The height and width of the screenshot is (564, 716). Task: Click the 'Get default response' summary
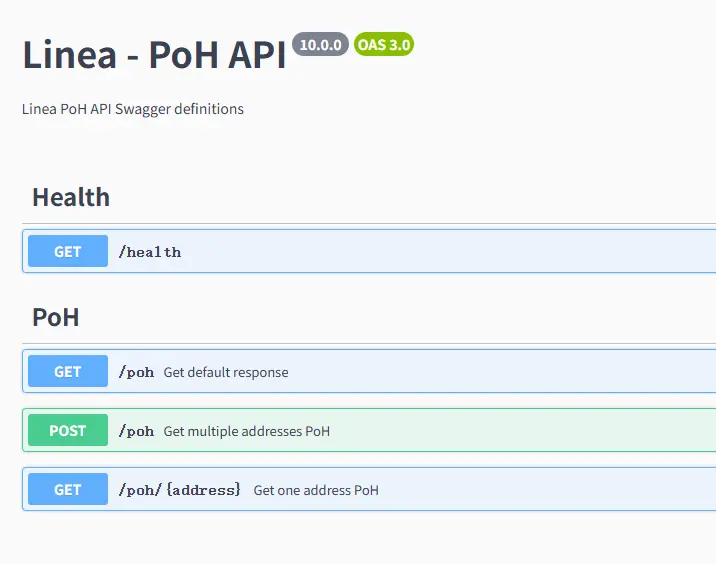226,372
